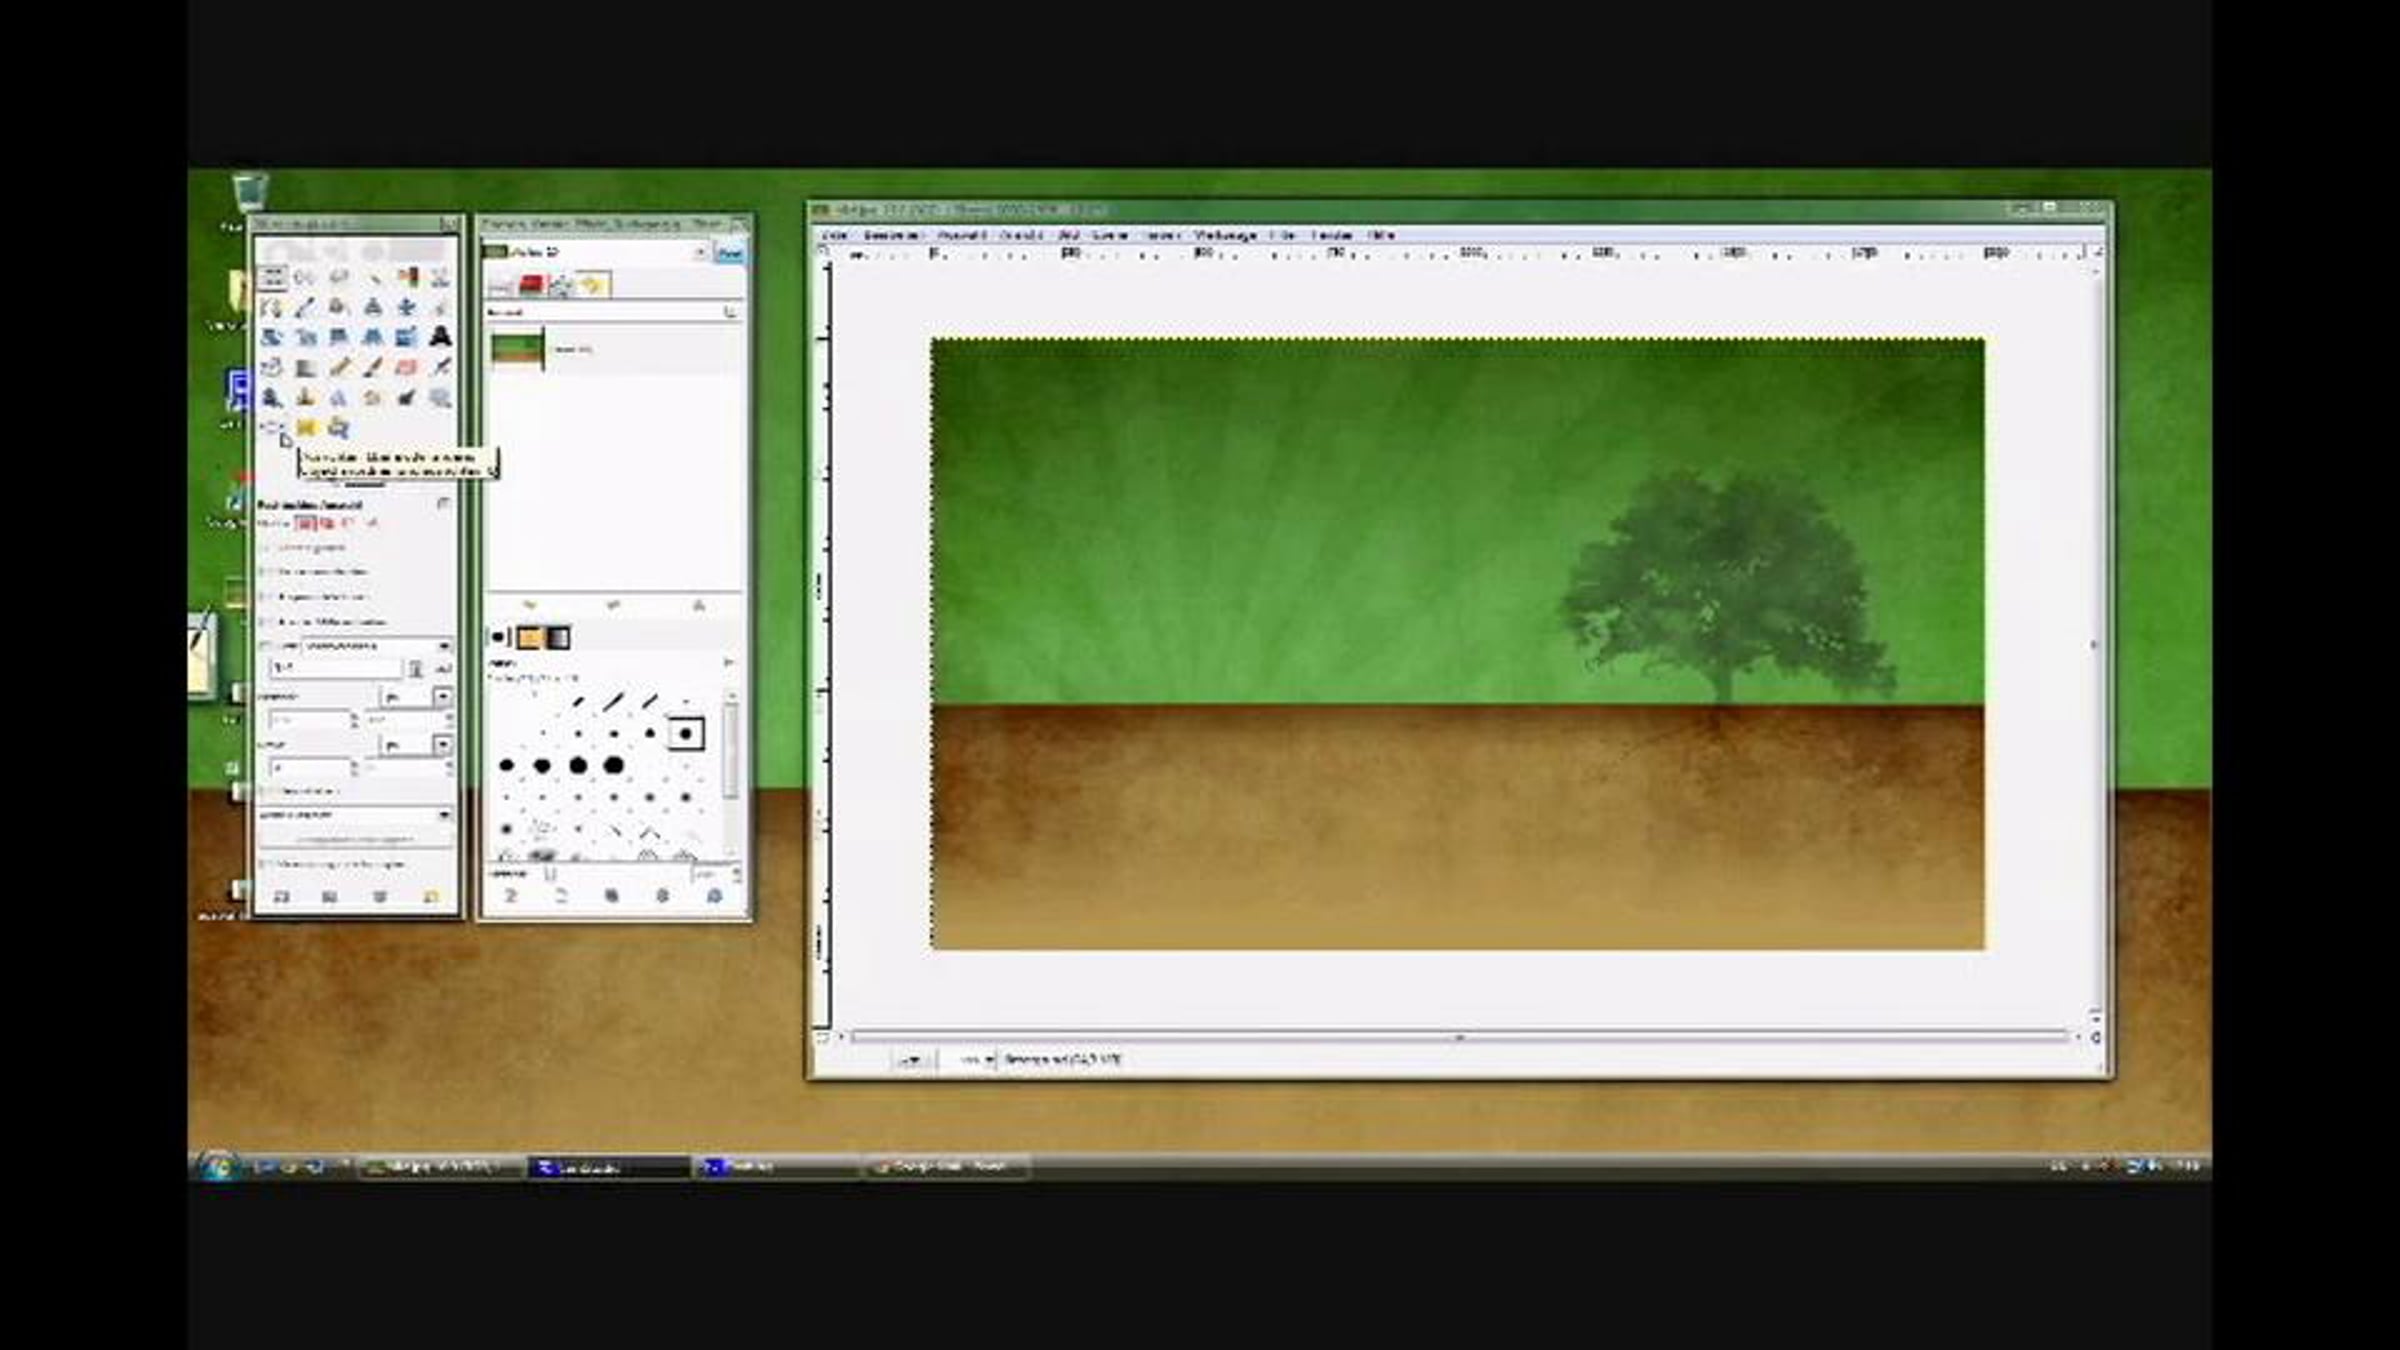The height and width of the screenshot is (1350, 2400).
Task: Select the Free Select lasso tool
Action: pyautogui.click(x=339, y=277)
